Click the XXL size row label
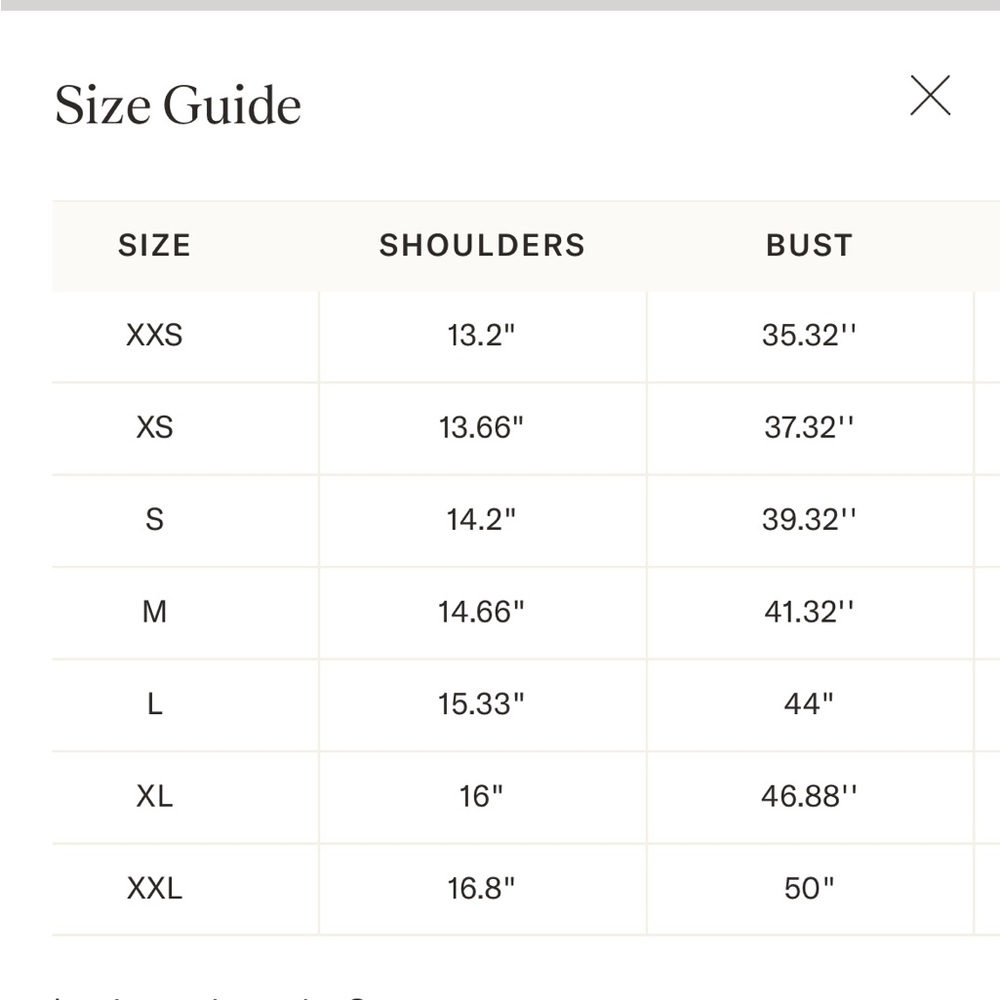The width and height of the screenshot is (1000, 1000). [154, 888]
